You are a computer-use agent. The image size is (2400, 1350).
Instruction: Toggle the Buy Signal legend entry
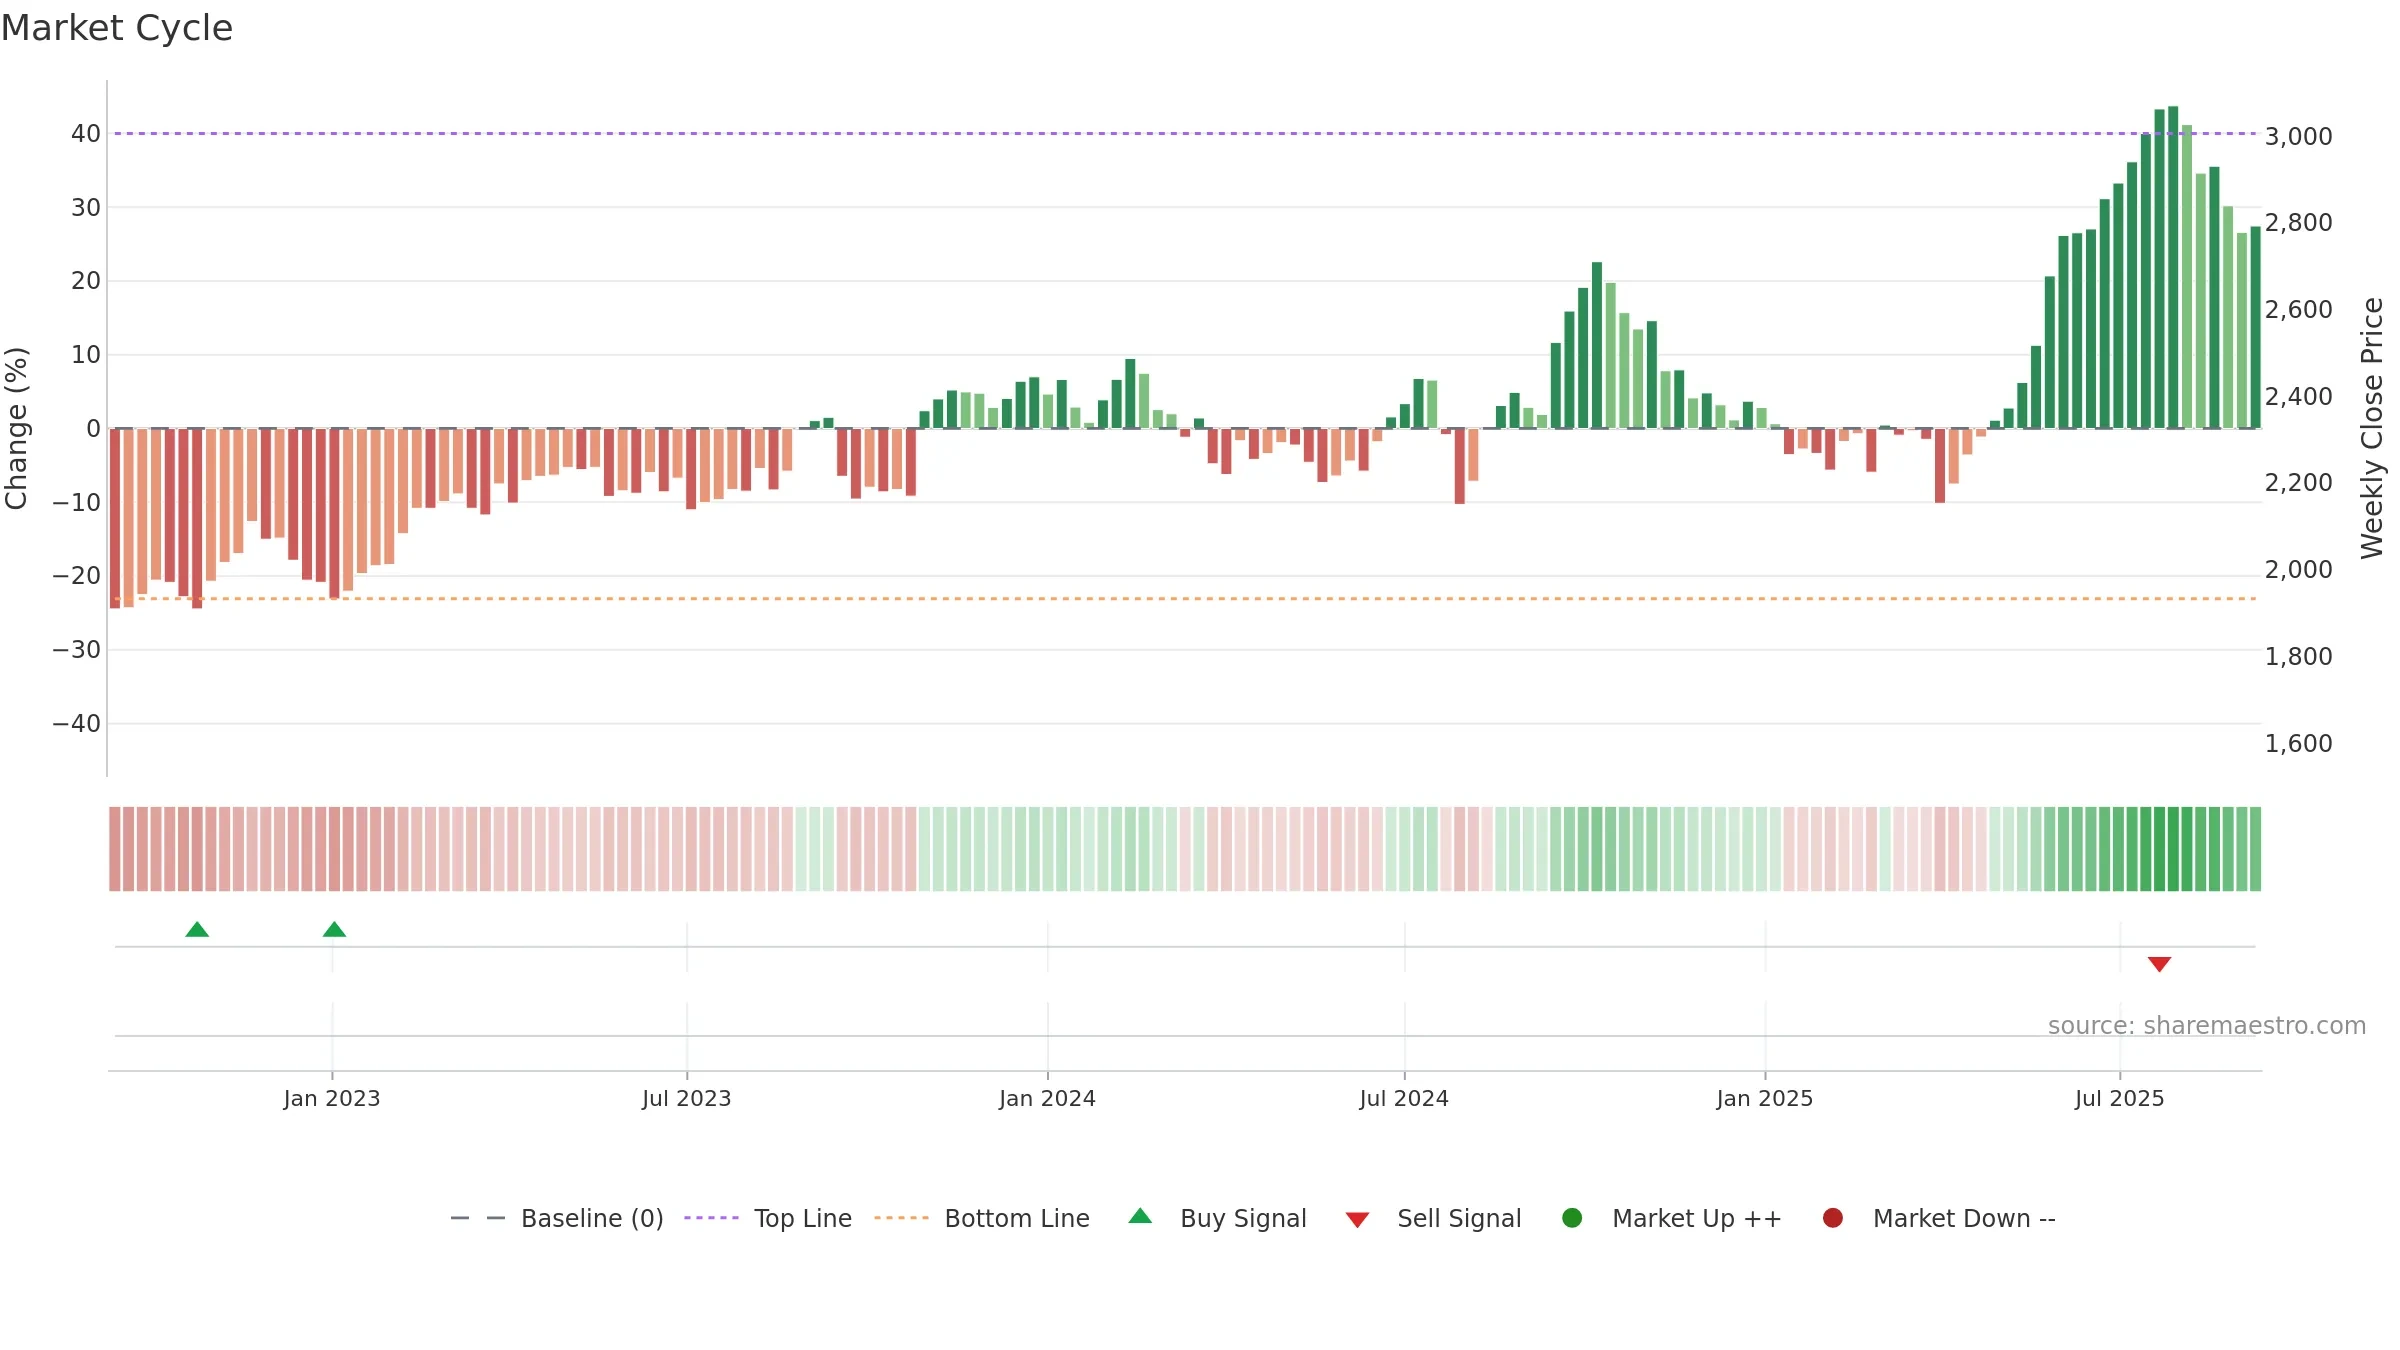(1217, 1218)
